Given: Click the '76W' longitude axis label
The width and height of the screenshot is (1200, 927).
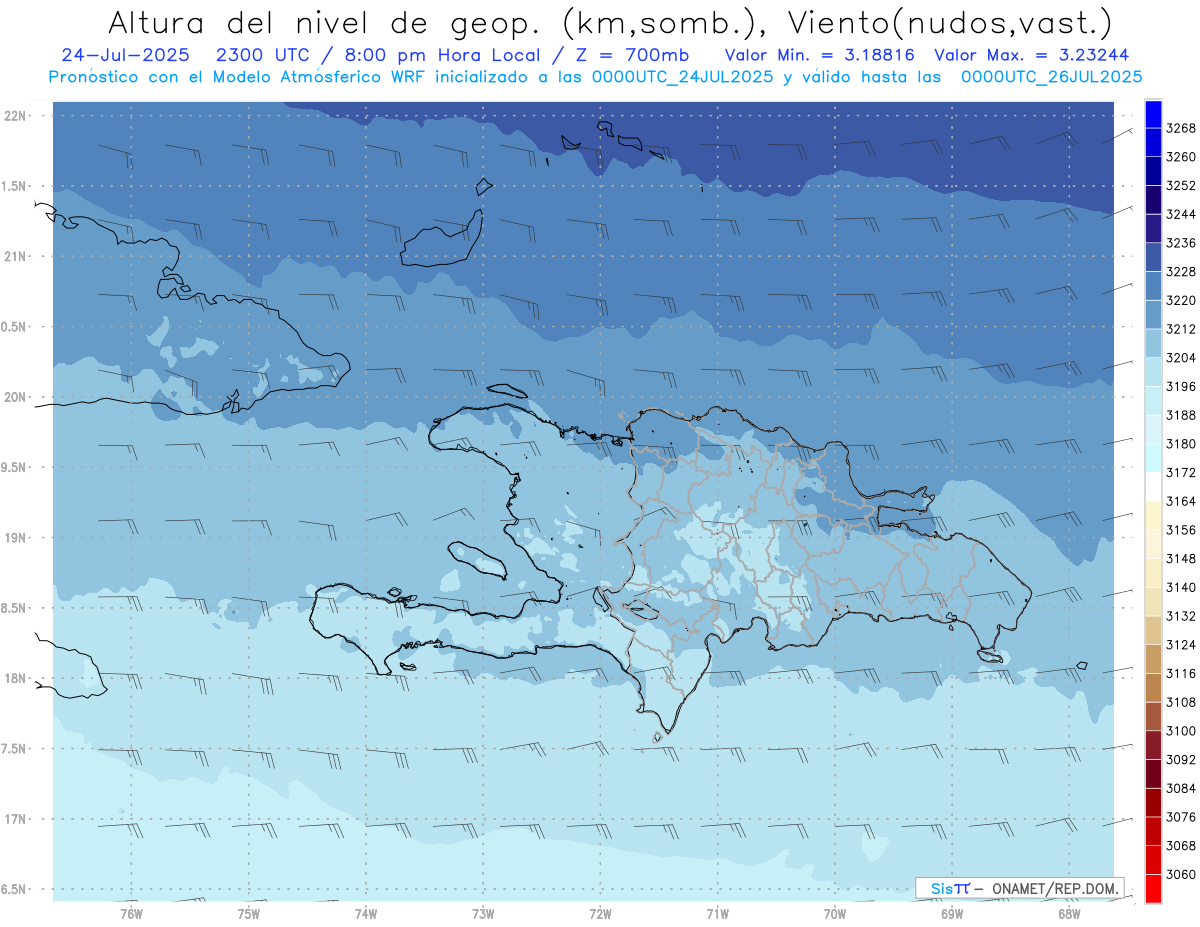Looking at the screenshot, I should click(x=131, y=913).
